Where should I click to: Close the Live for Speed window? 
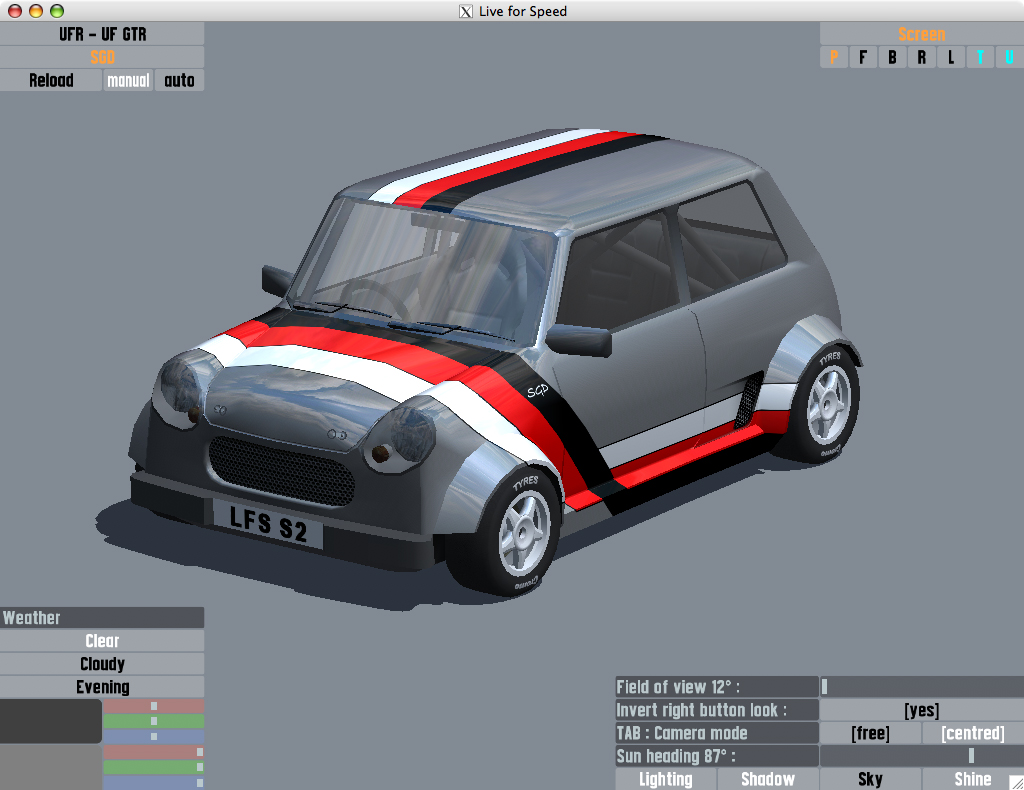pos(15,10)
